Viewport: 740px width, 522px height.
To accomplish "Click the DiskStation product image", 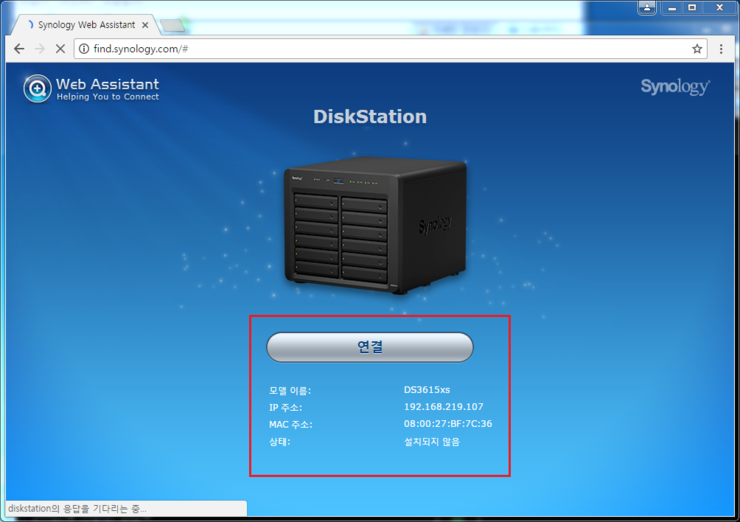I will [375, 226].
